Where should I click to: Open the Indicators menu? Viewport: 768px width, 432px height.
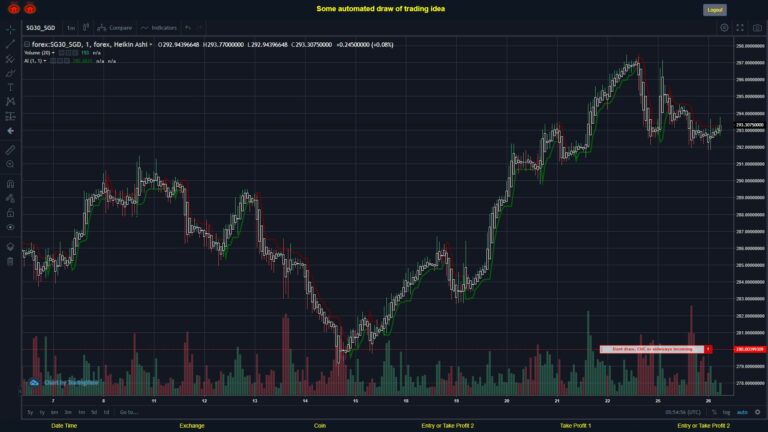pyautogui.click(x=159, y=28)
